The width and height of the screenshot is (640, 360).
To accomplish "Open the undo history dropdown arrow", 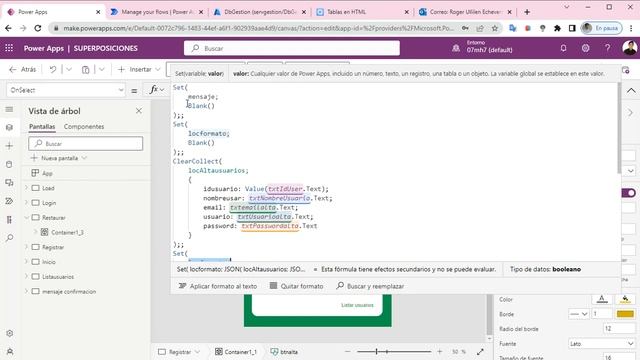I will click(x=69, y=69).
